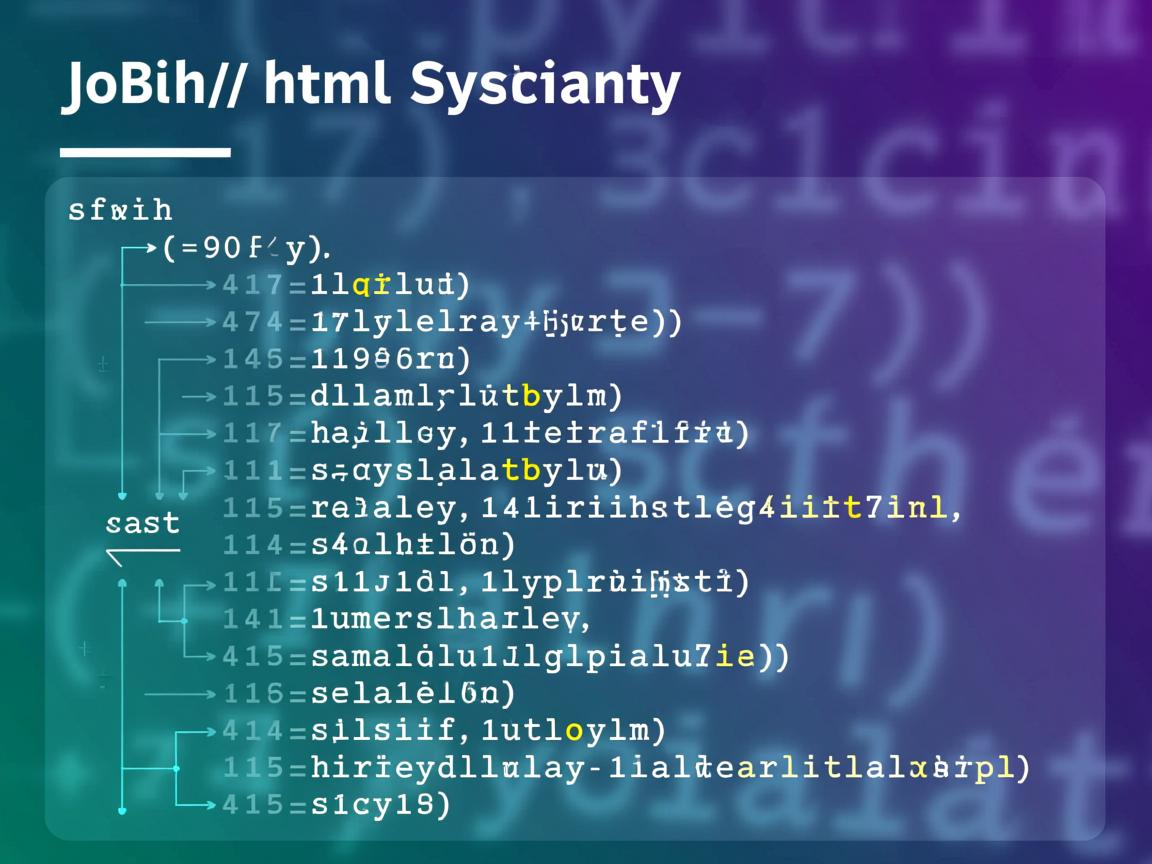1152x864 pixels.
Task: Click the small plus sign left of line 145
Action: (x=103, y=364)
